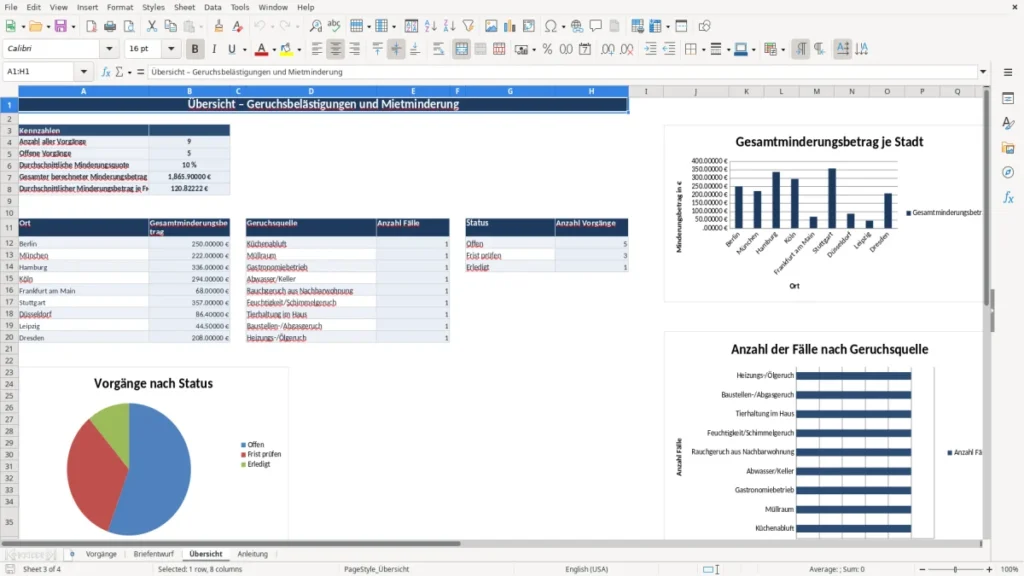Click Export as PDF icon

(x=91, y=26)
